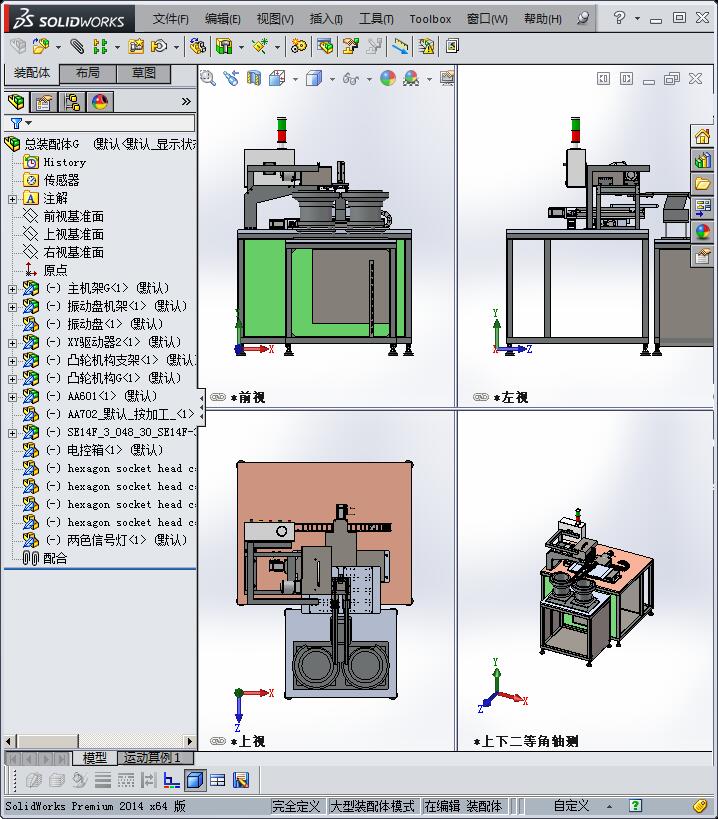Expand the 注解 tree node
The width and height of the screenshot is (718, 819).
pyautogui.click(x=13, y=199)
